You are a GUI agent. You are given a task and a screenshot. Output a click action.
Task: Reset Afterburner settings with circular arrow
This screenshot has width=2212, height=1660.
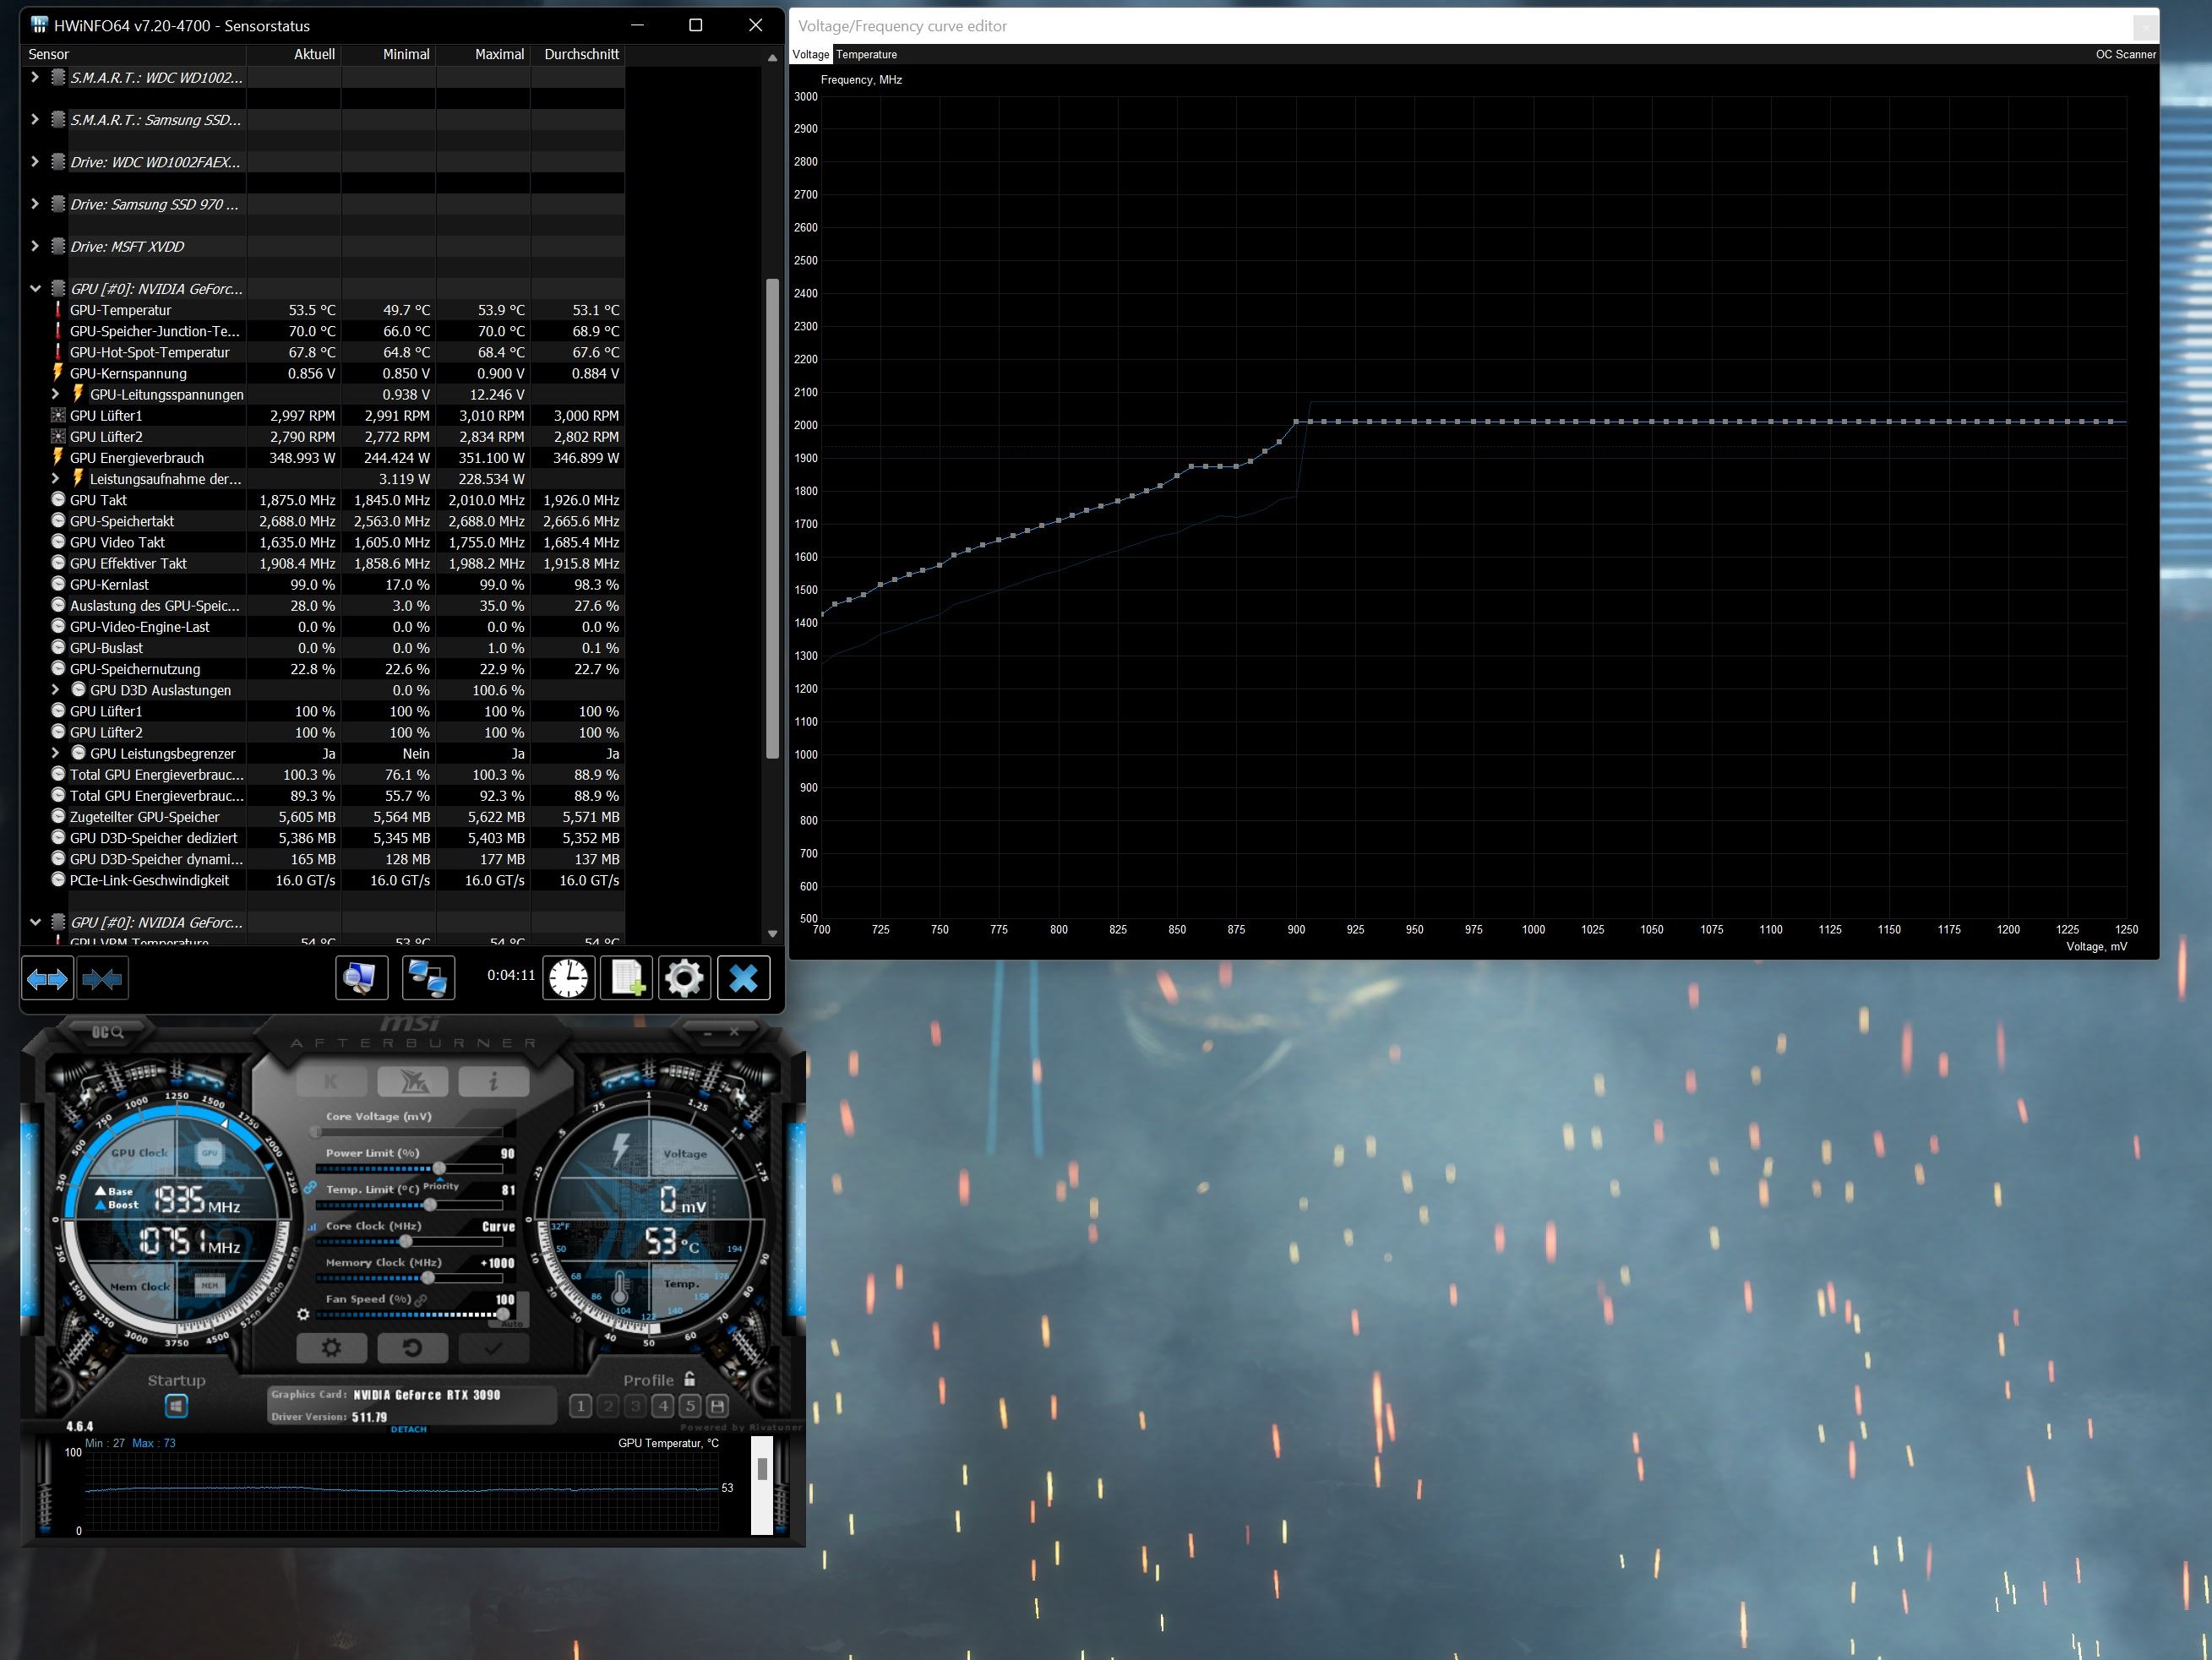(413, 1348)
